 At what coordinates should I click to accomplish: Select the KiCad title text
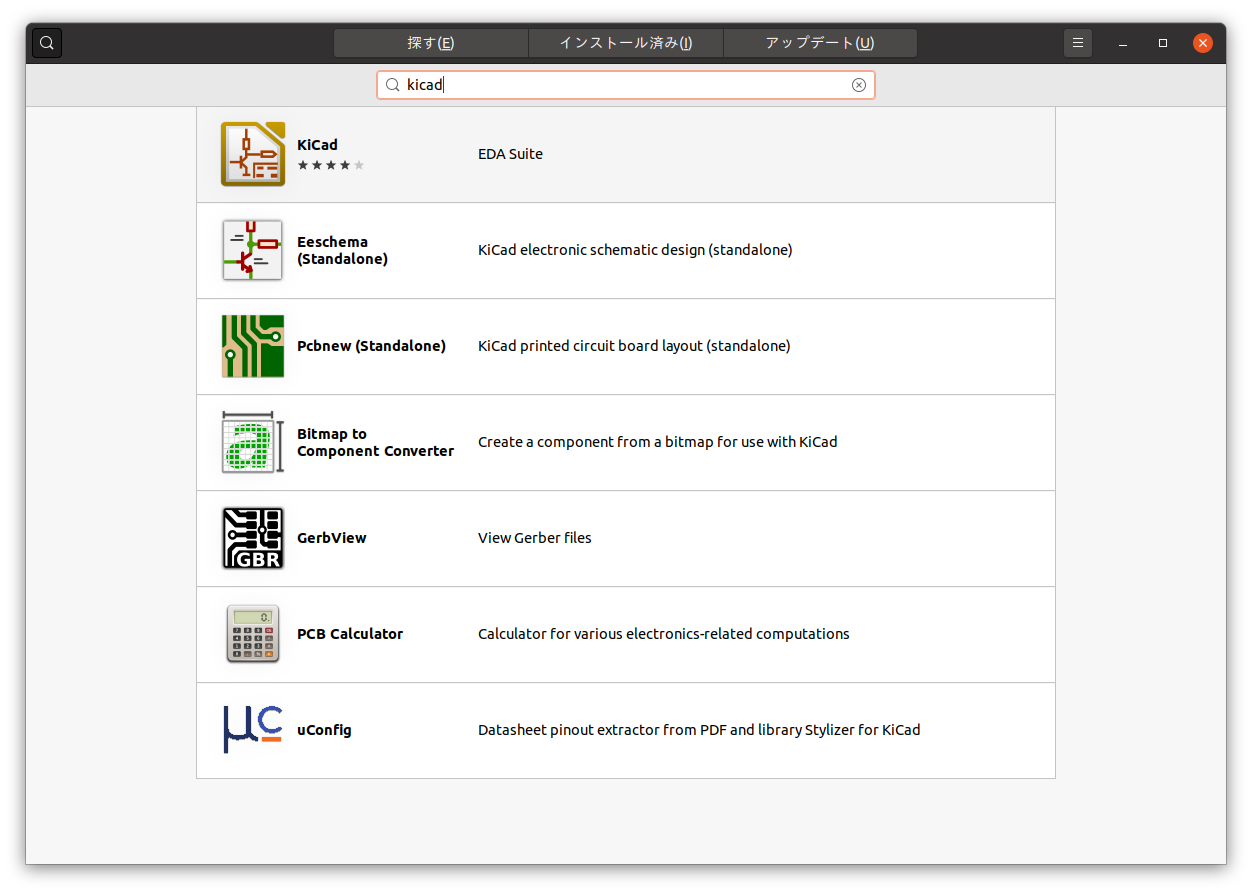[x=317, y=145]
